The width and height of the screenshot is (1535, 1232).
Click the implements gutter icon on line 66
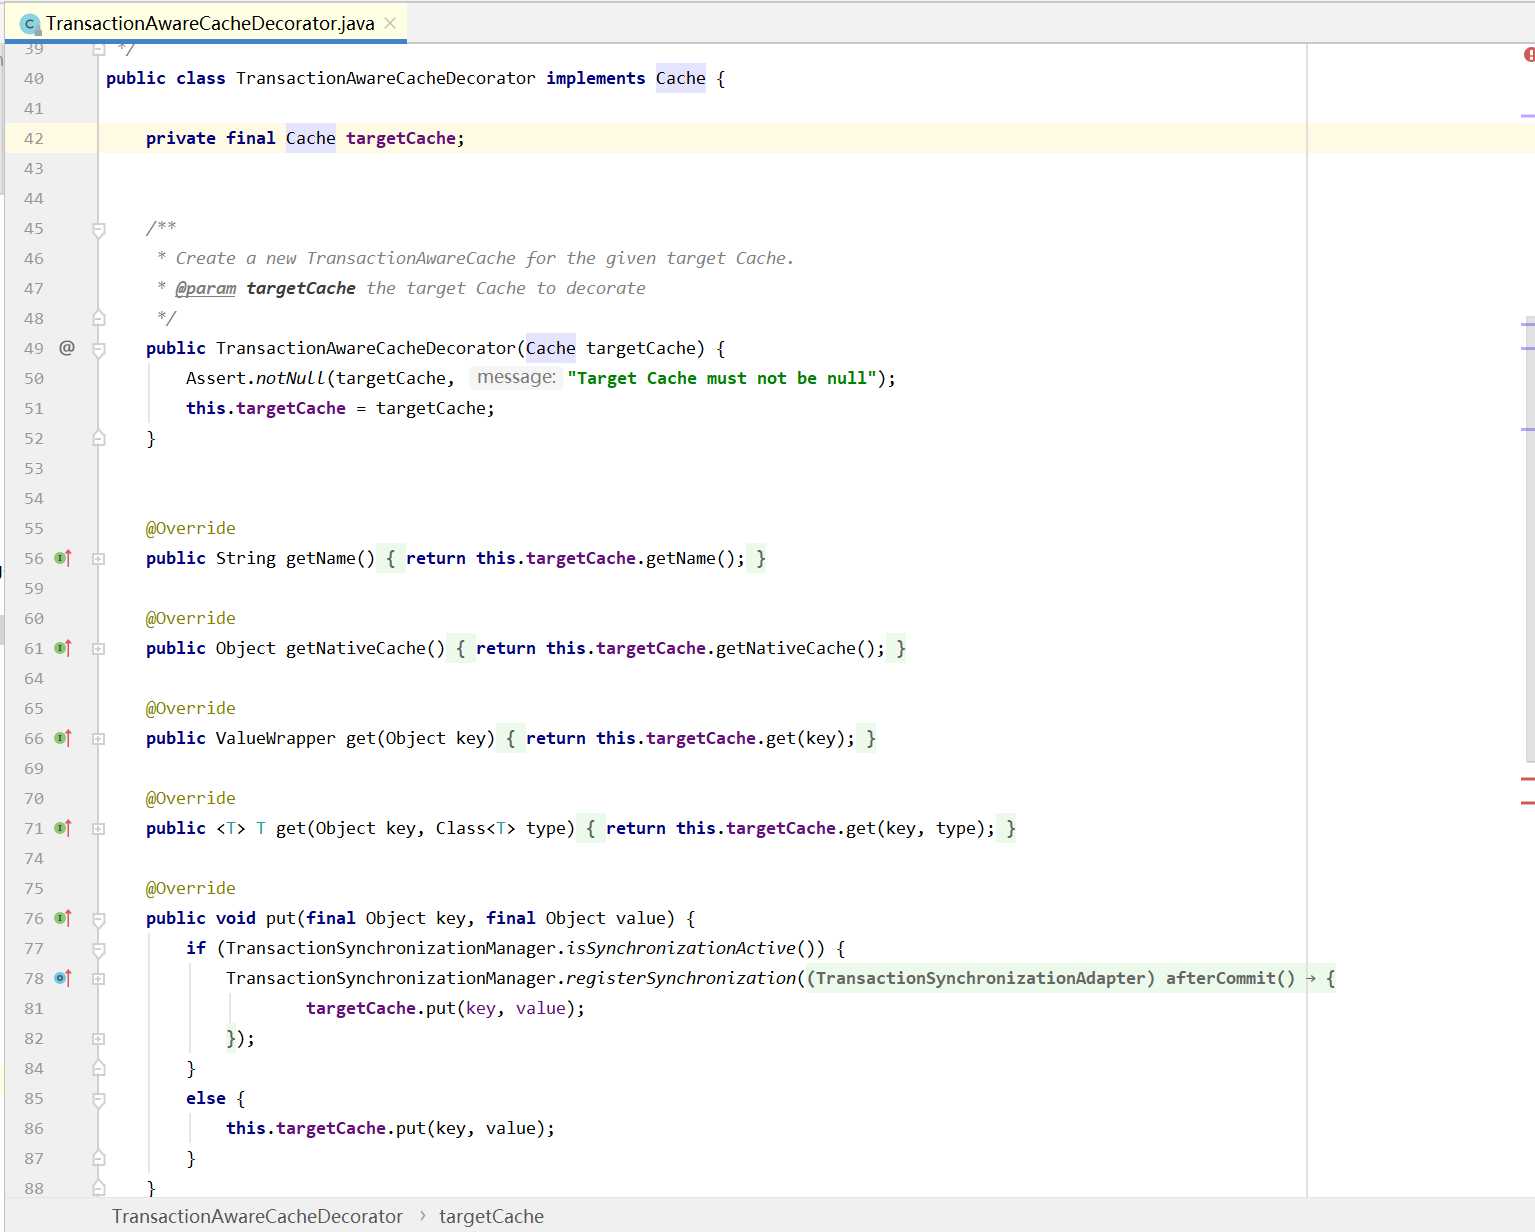pos(63,738)
